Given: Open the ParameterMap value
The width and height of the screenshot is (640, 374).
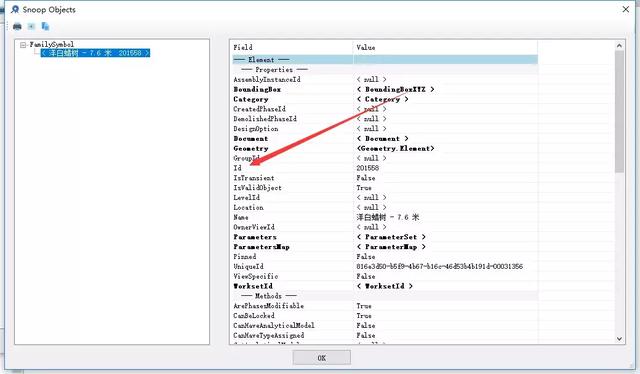Looking at the screenshot, I should click(x=391, y=247).
